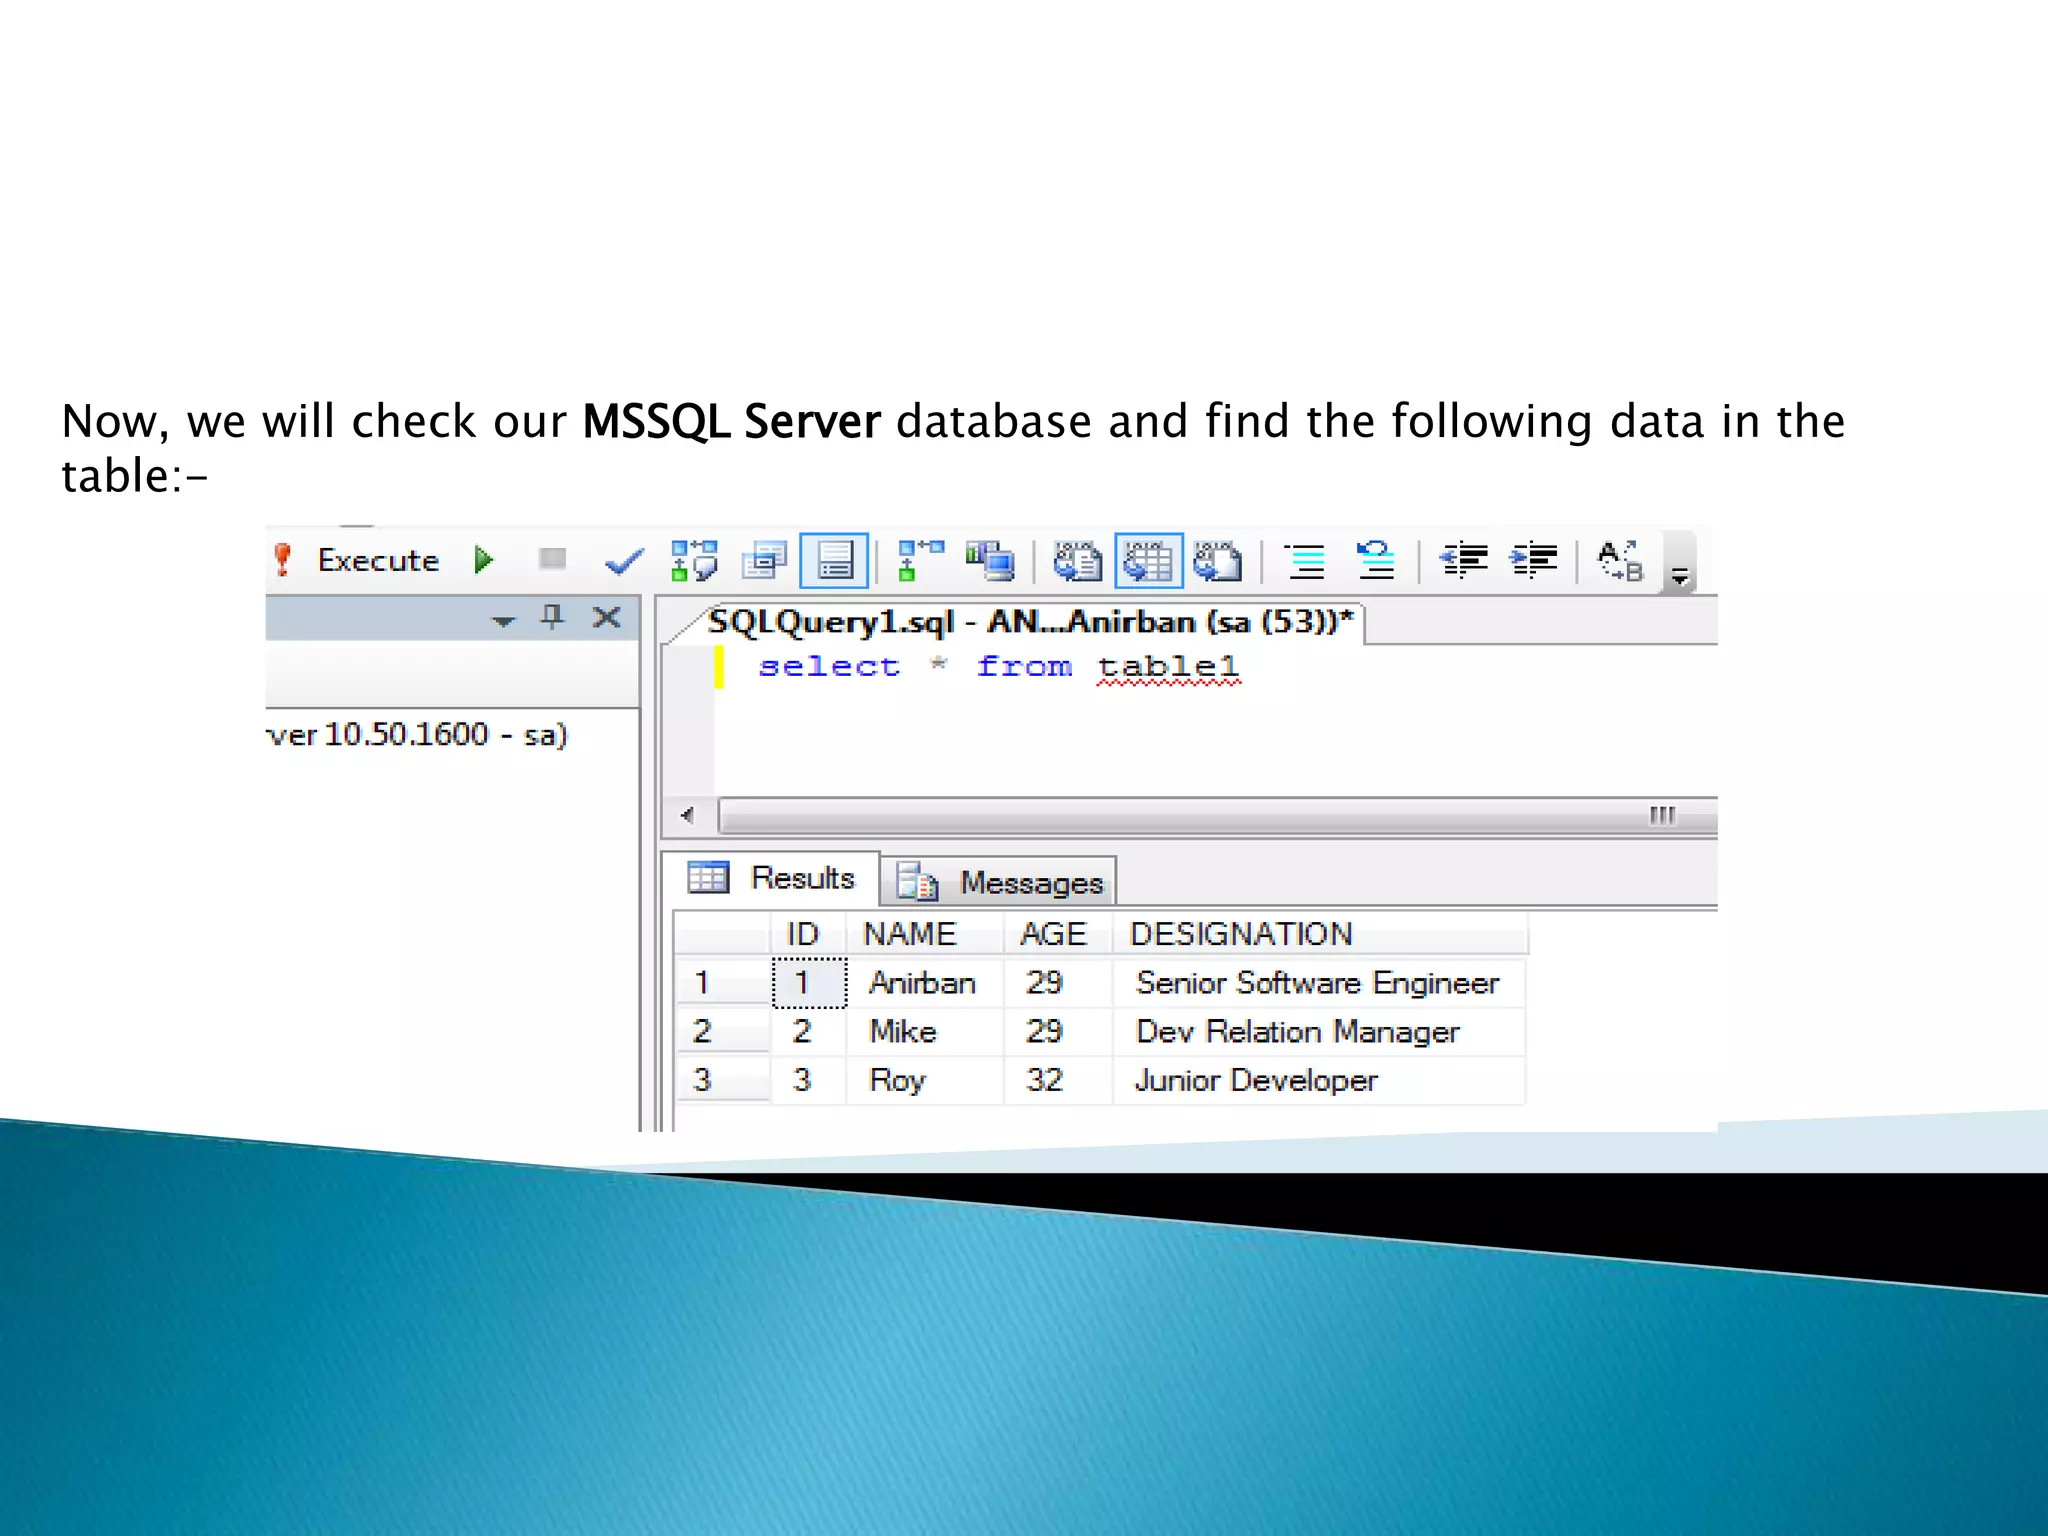Viewport: 2048px width, 1536px height.
Task: Click the age cell in Anirban row
Action: (1058, 982)
